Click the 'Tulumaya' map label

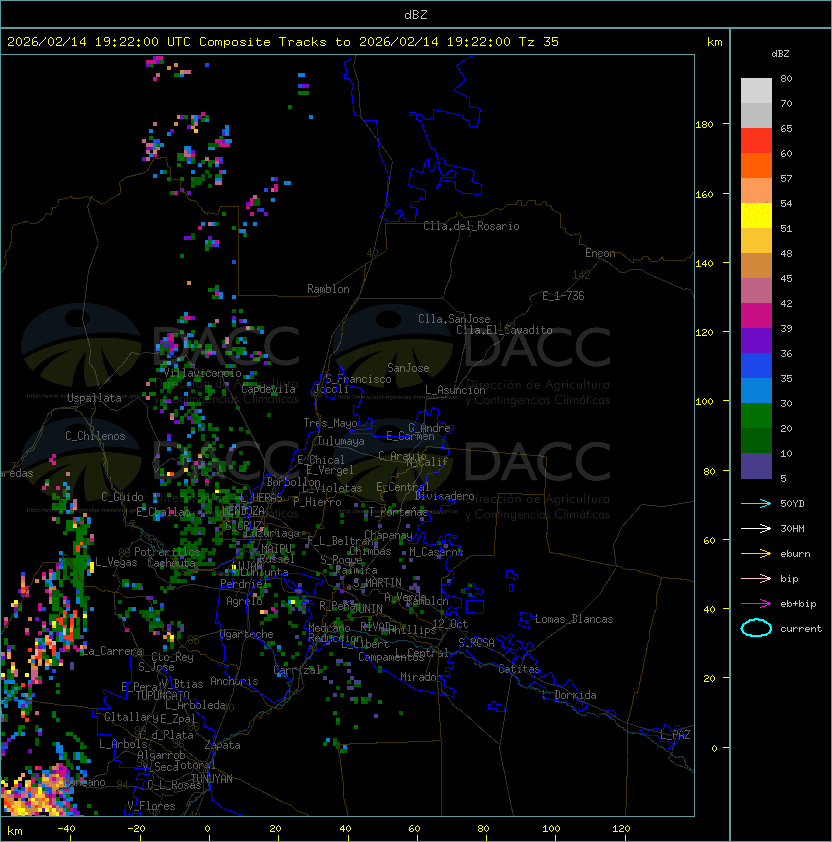[341, 441]
